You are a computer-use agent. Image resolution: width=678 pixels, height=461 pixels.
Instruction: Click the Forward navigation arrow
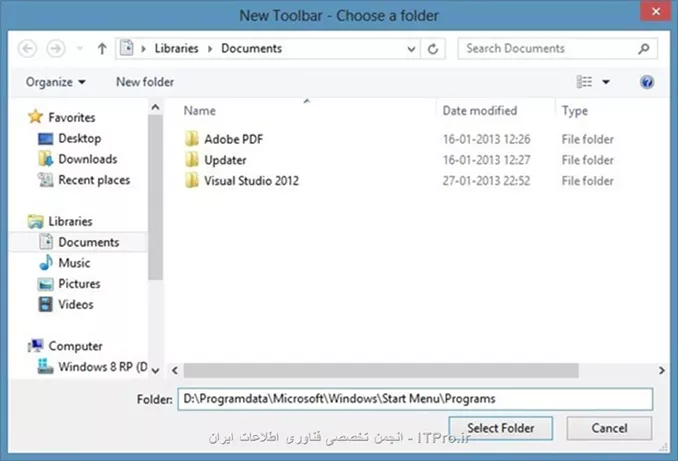click(x=56, y=48)
